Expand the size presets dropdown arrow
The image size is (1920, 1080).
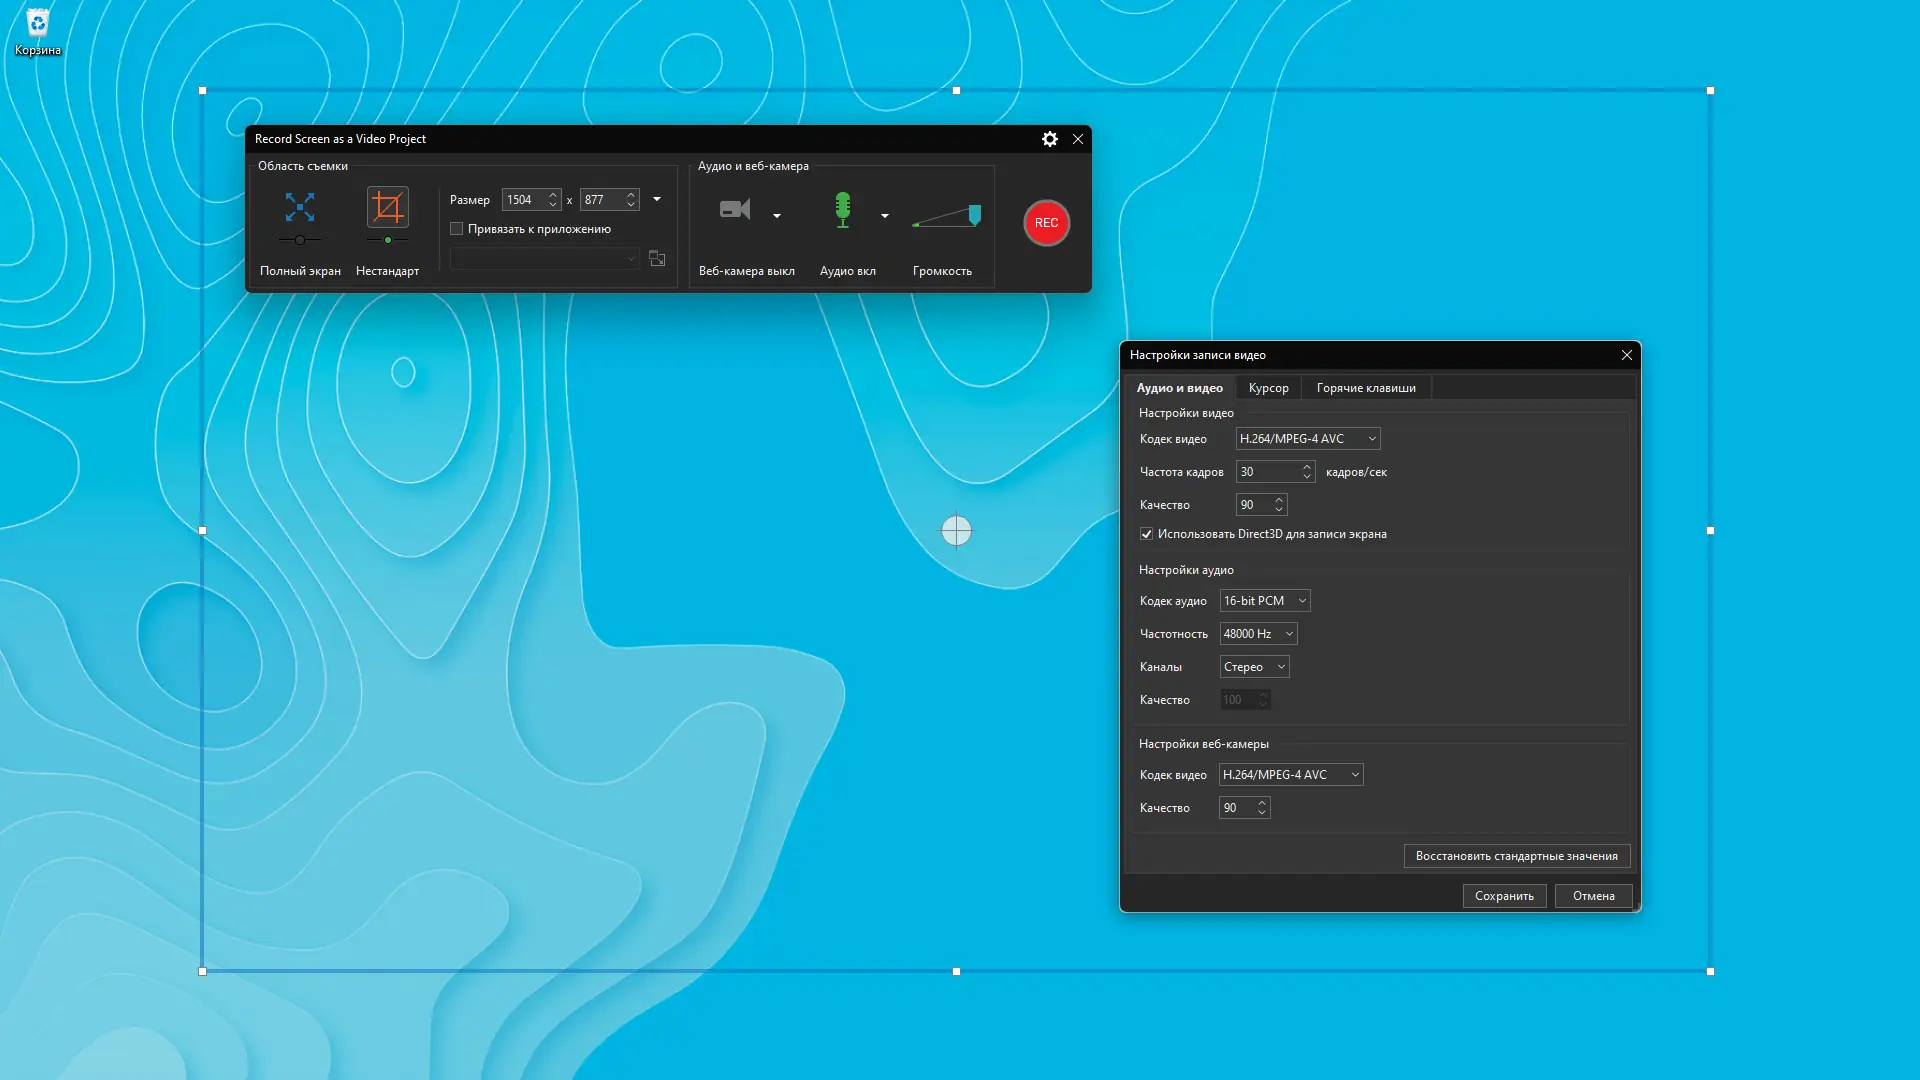click(657, 199)
